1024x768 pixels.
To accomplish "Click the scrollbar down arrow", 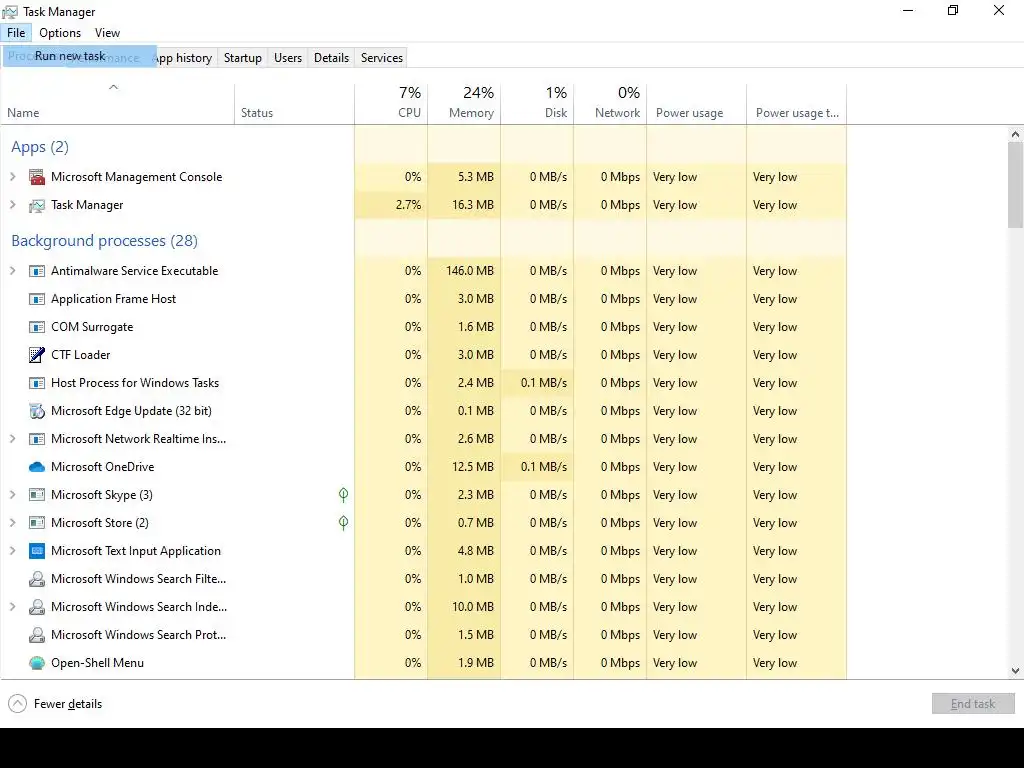I will [1016, 671].
